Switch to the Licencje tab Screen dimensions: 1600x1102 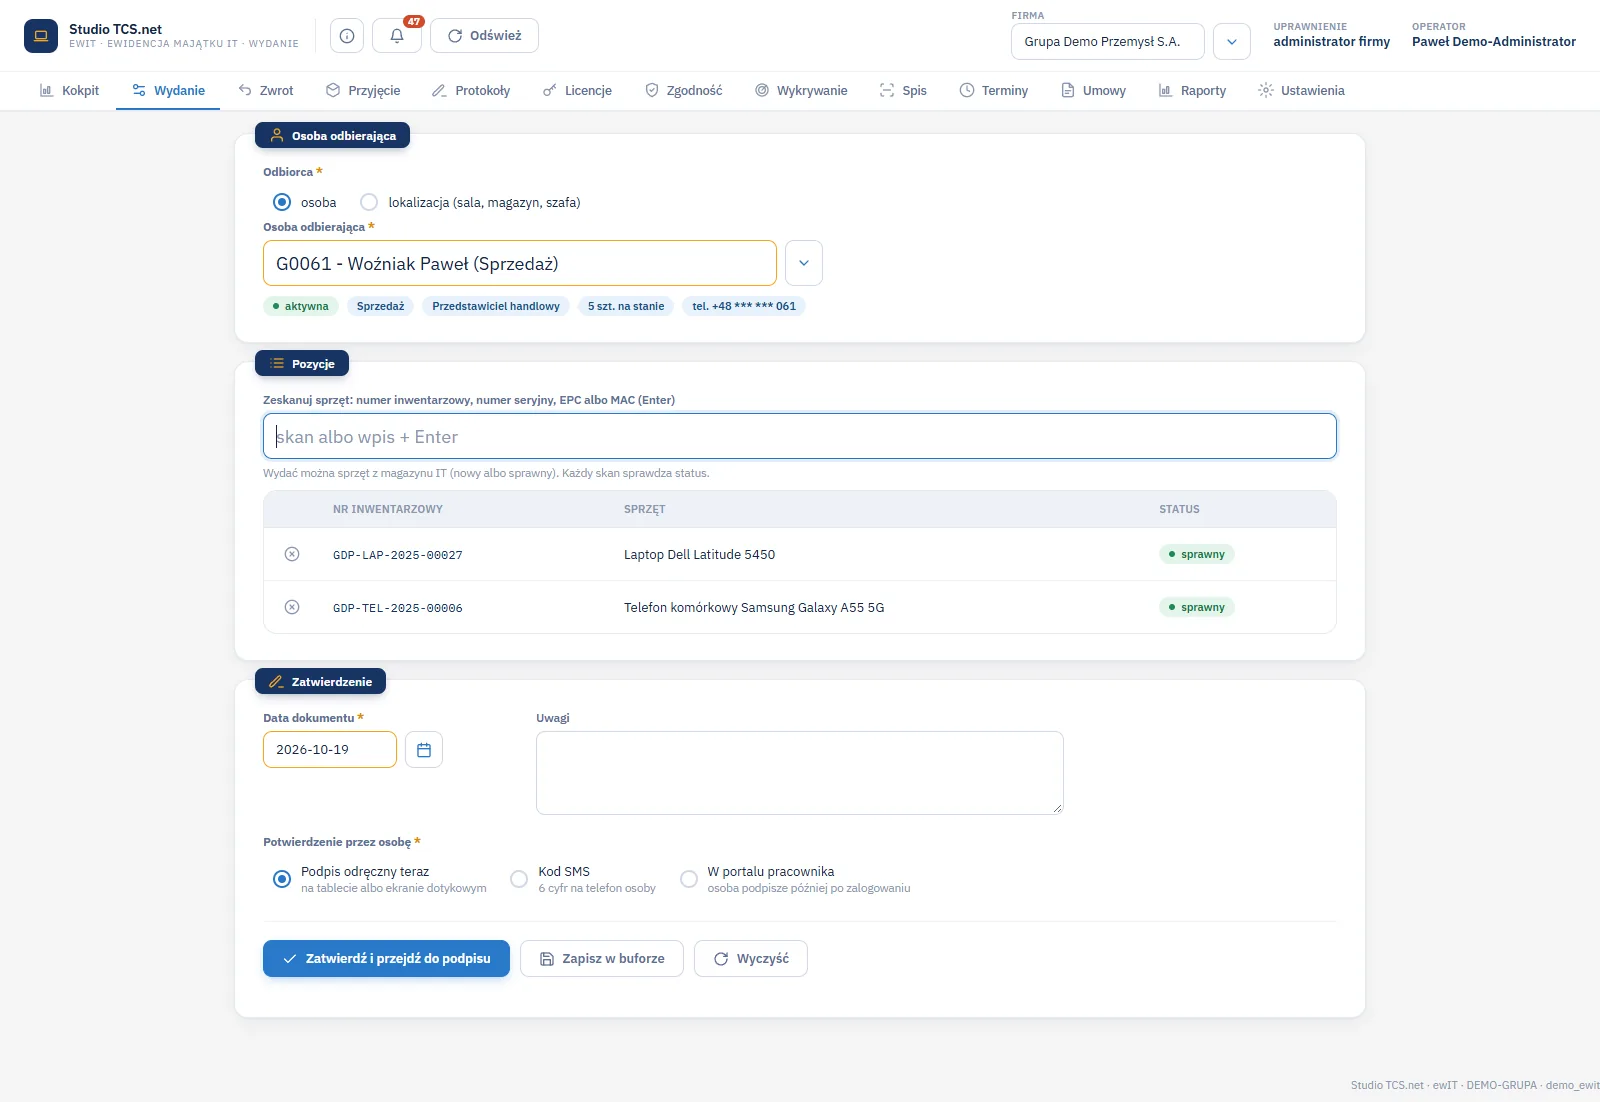pos(577,90)
